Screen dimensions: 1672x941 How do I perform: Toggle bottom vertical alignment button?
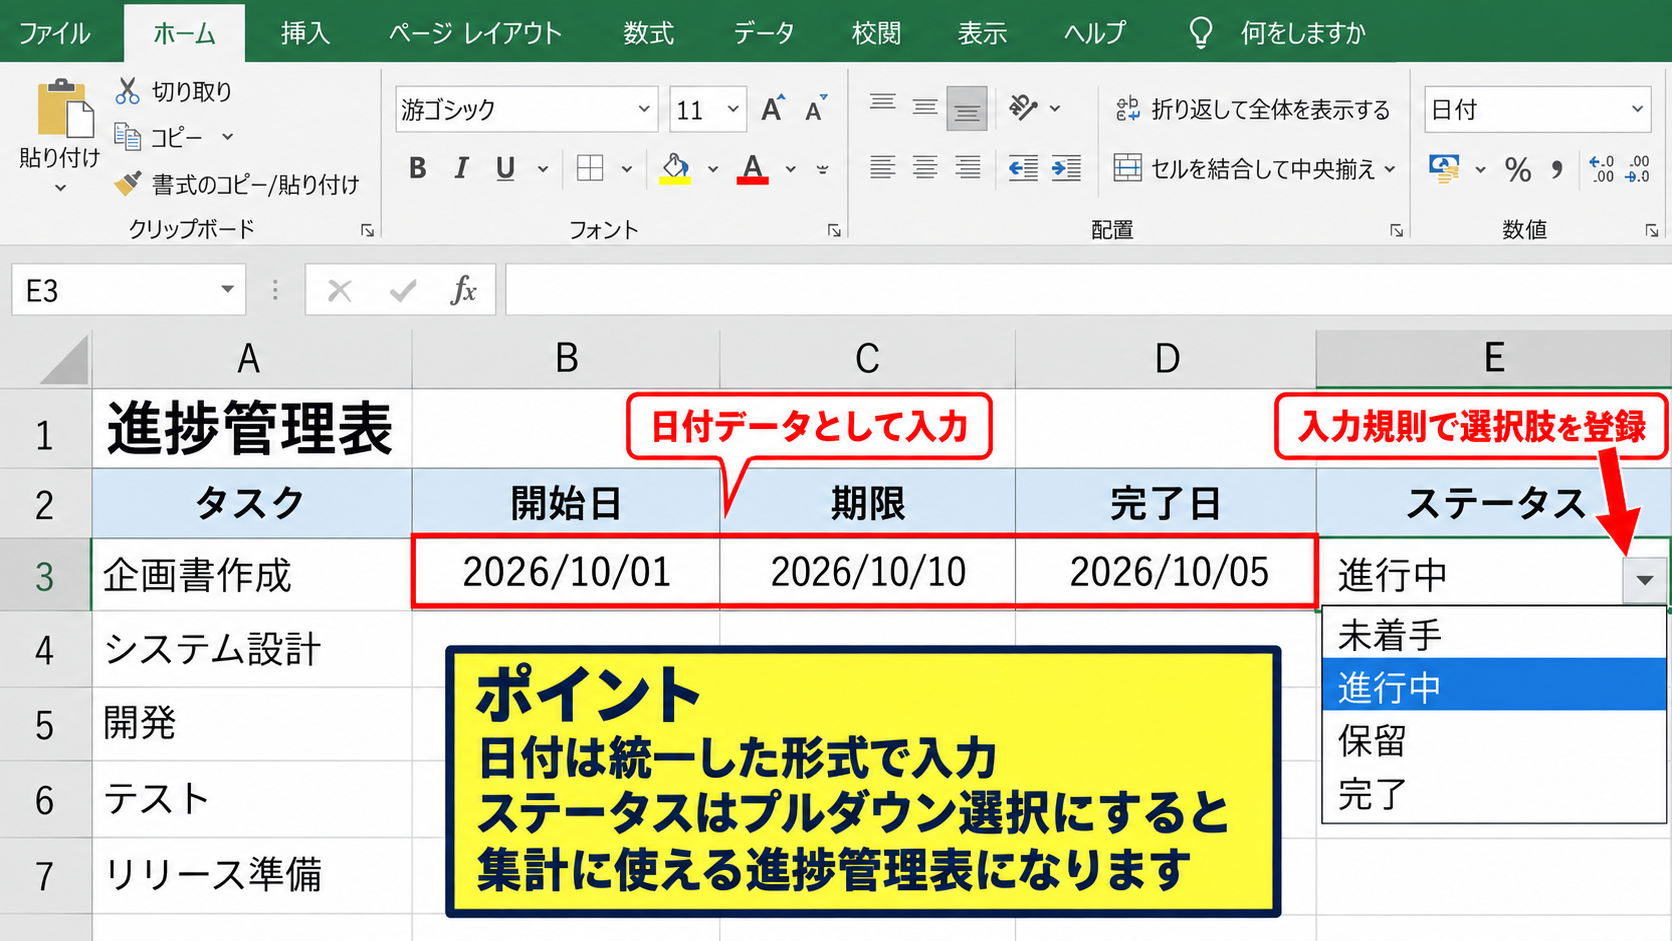[967, 109]
